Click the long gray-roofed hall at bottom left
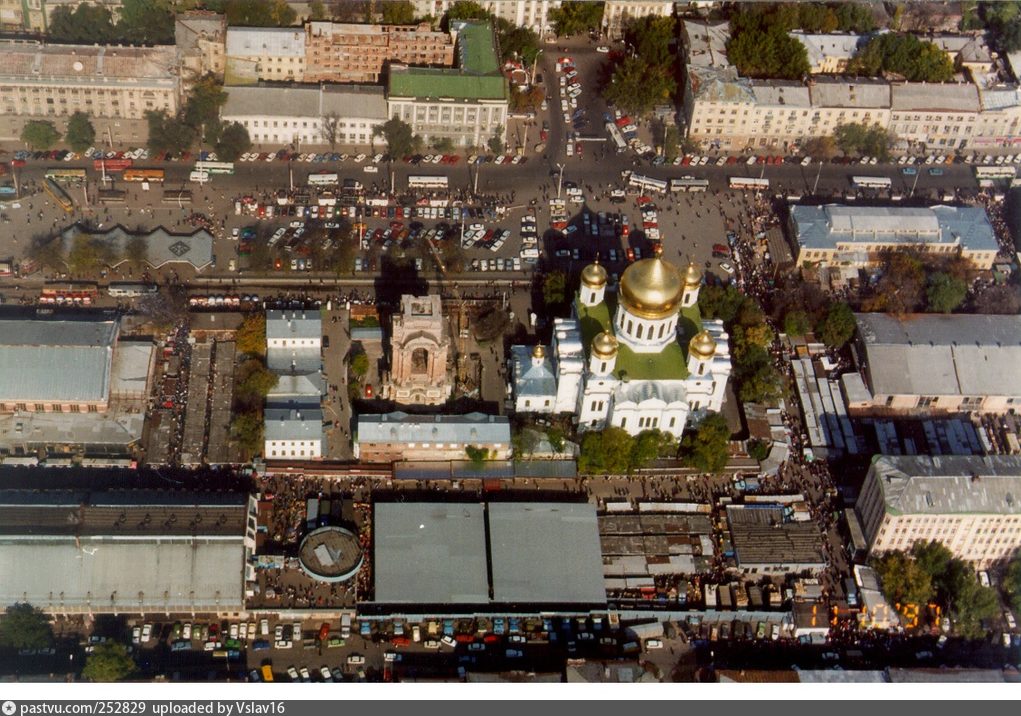 (x=122, y=572)
